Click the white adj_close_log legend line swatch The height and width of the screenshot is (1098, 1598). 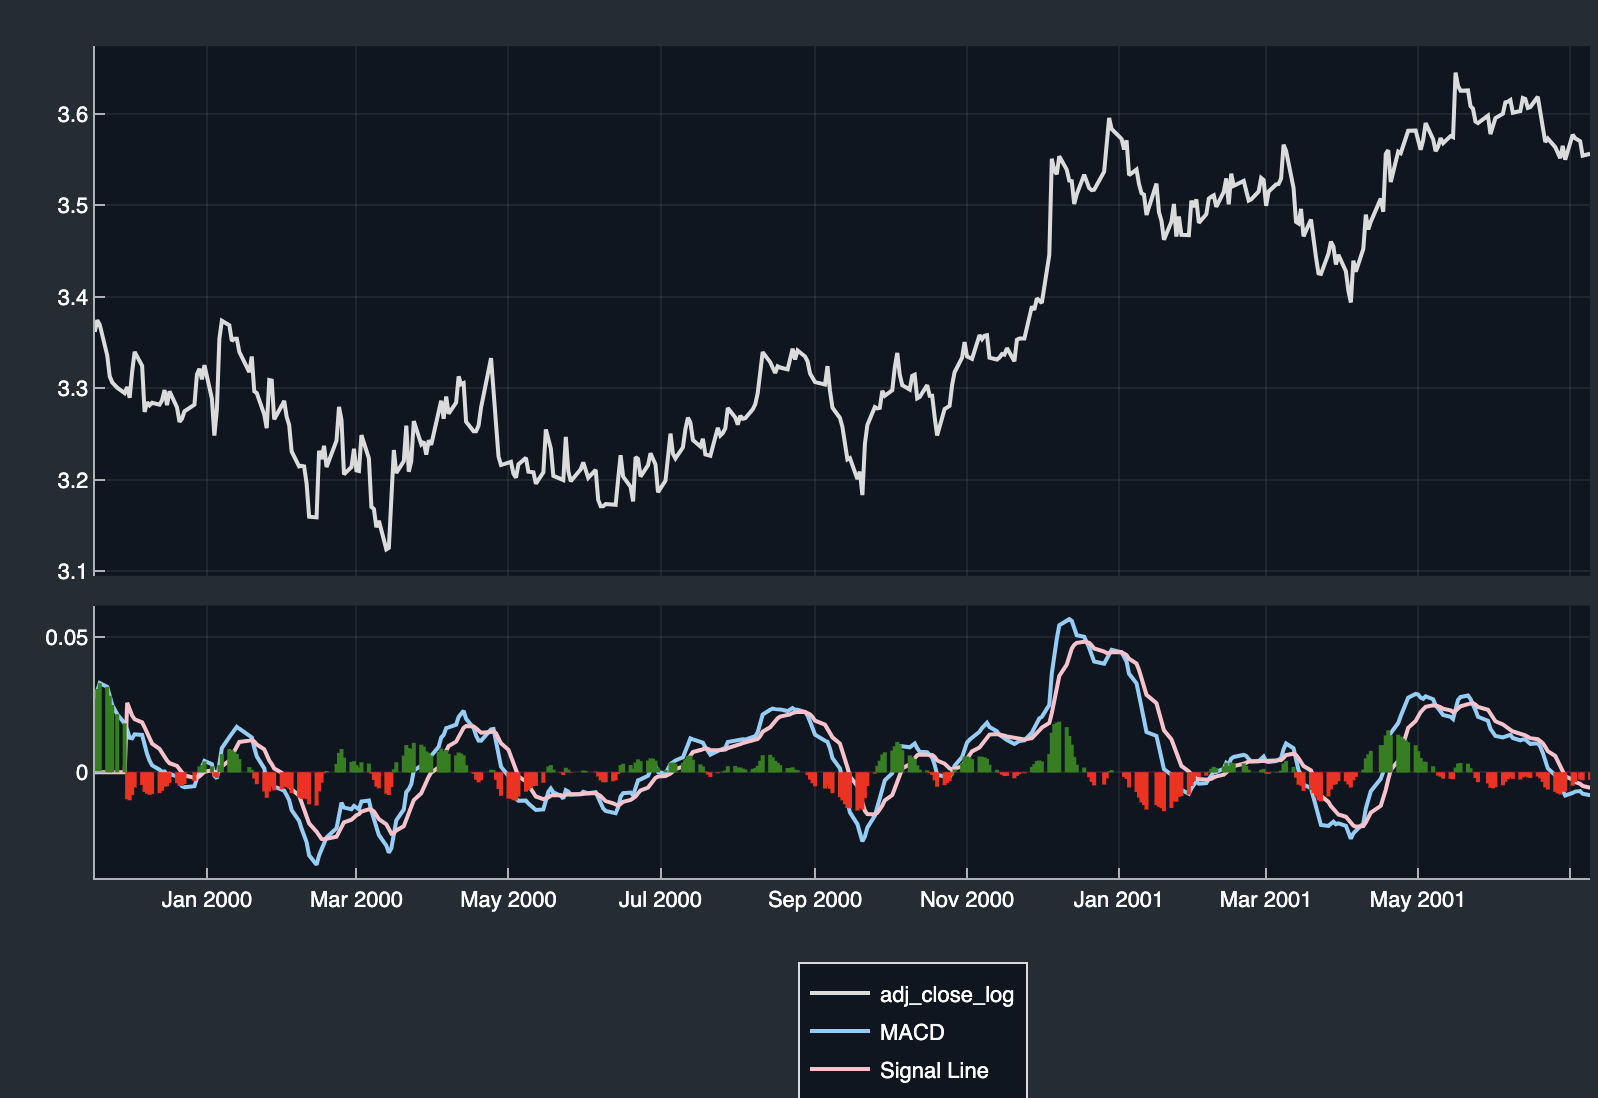pos(839,994)
